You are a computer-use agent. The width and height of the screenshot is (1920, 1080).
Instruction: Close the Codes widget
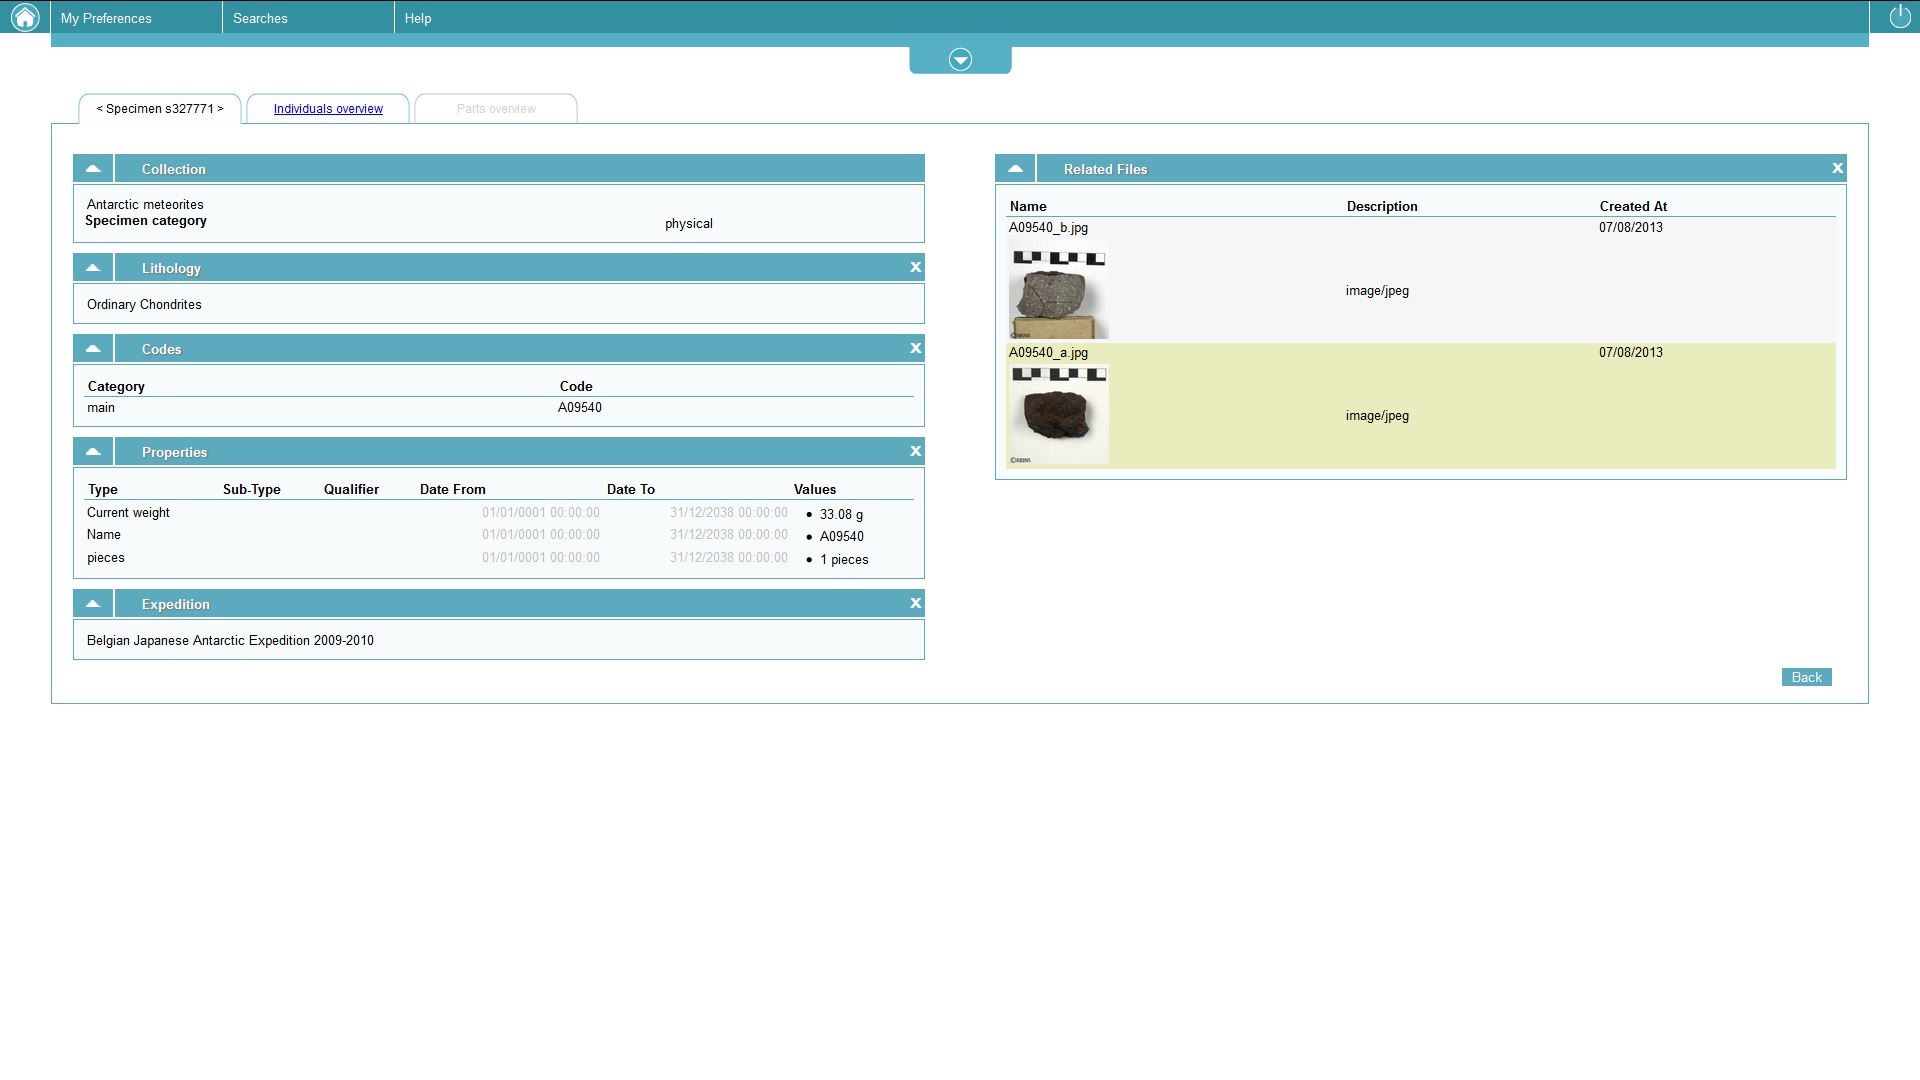click(x=915, y=348)
